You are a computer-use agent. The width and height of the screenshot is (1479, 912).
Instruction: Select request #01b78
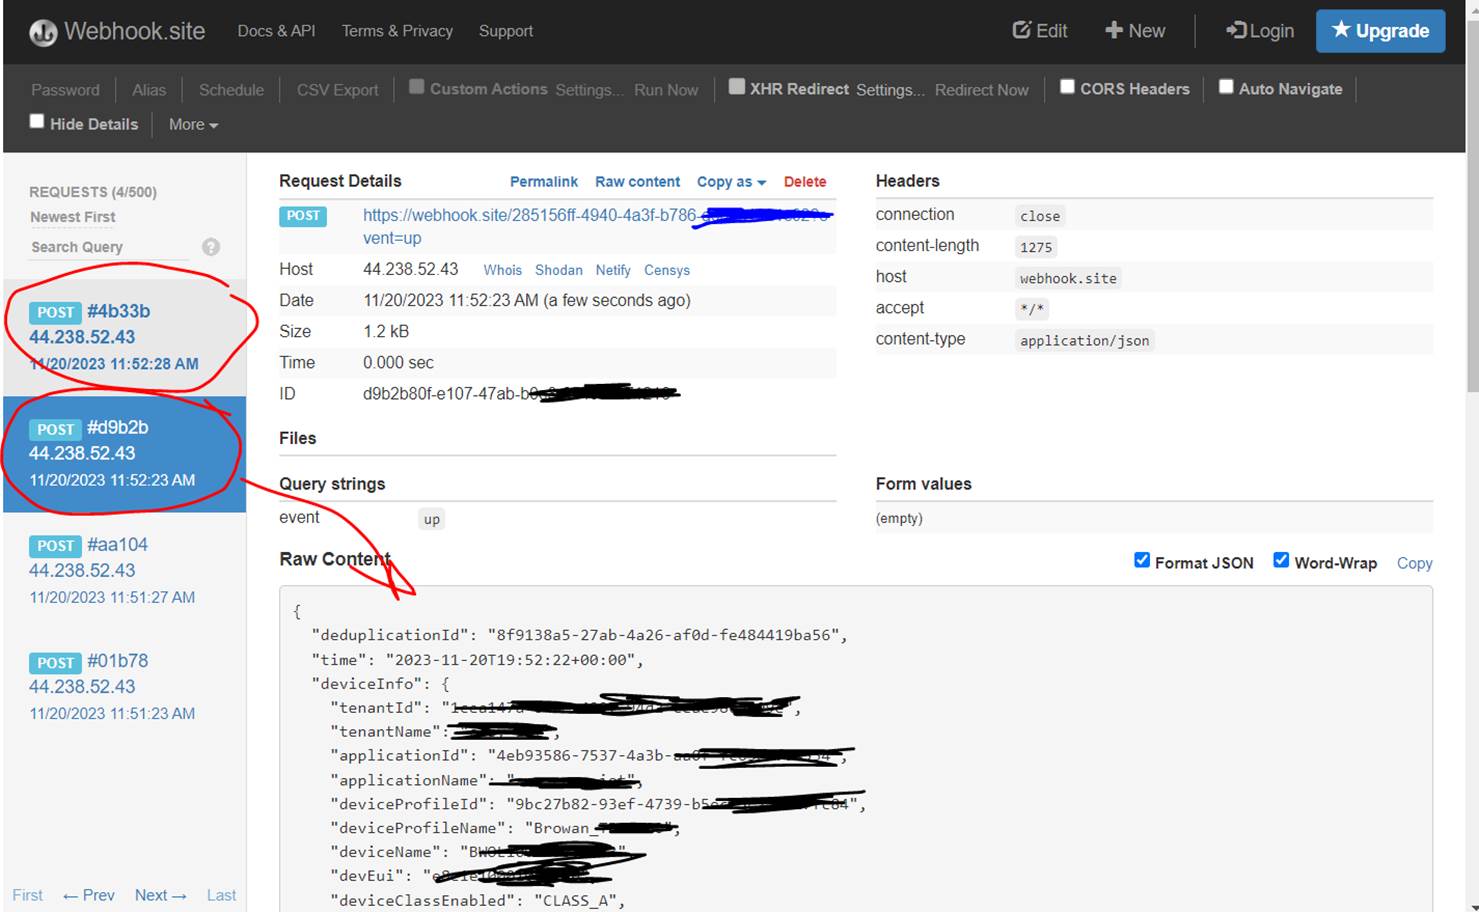pos(124,687)
